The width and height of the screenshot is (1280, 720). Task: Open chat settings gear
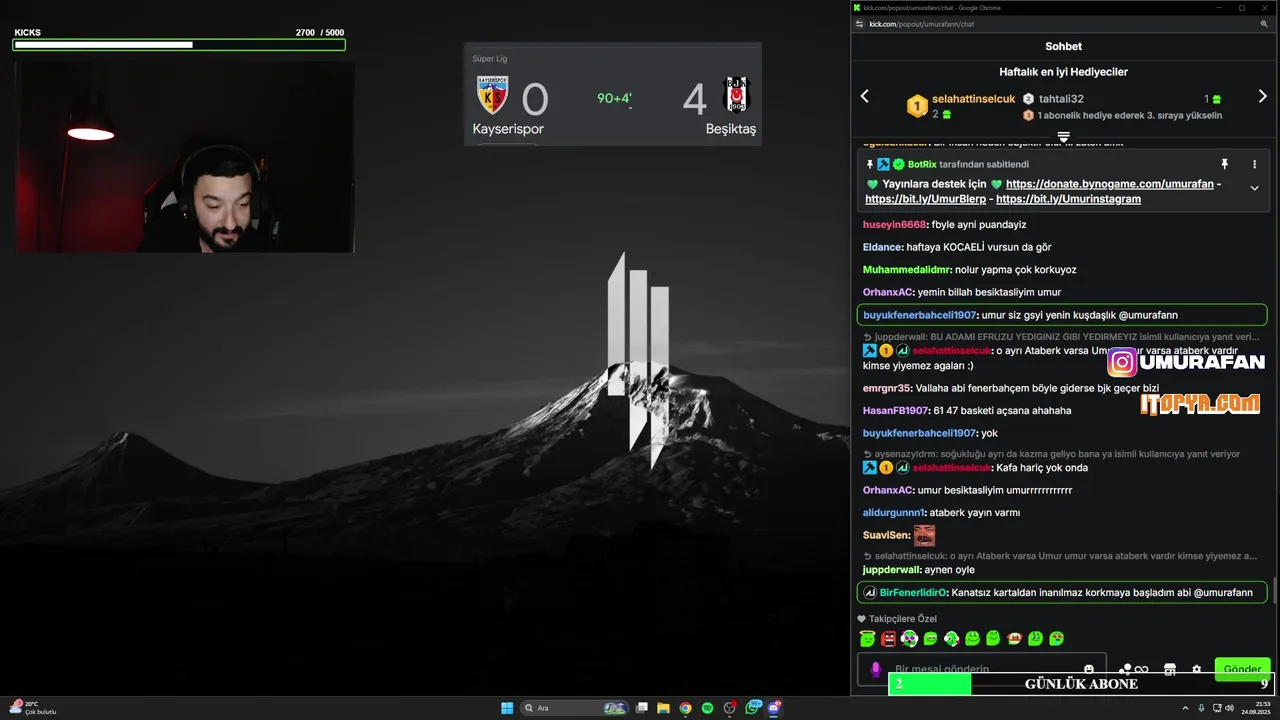coord(1196,669)
